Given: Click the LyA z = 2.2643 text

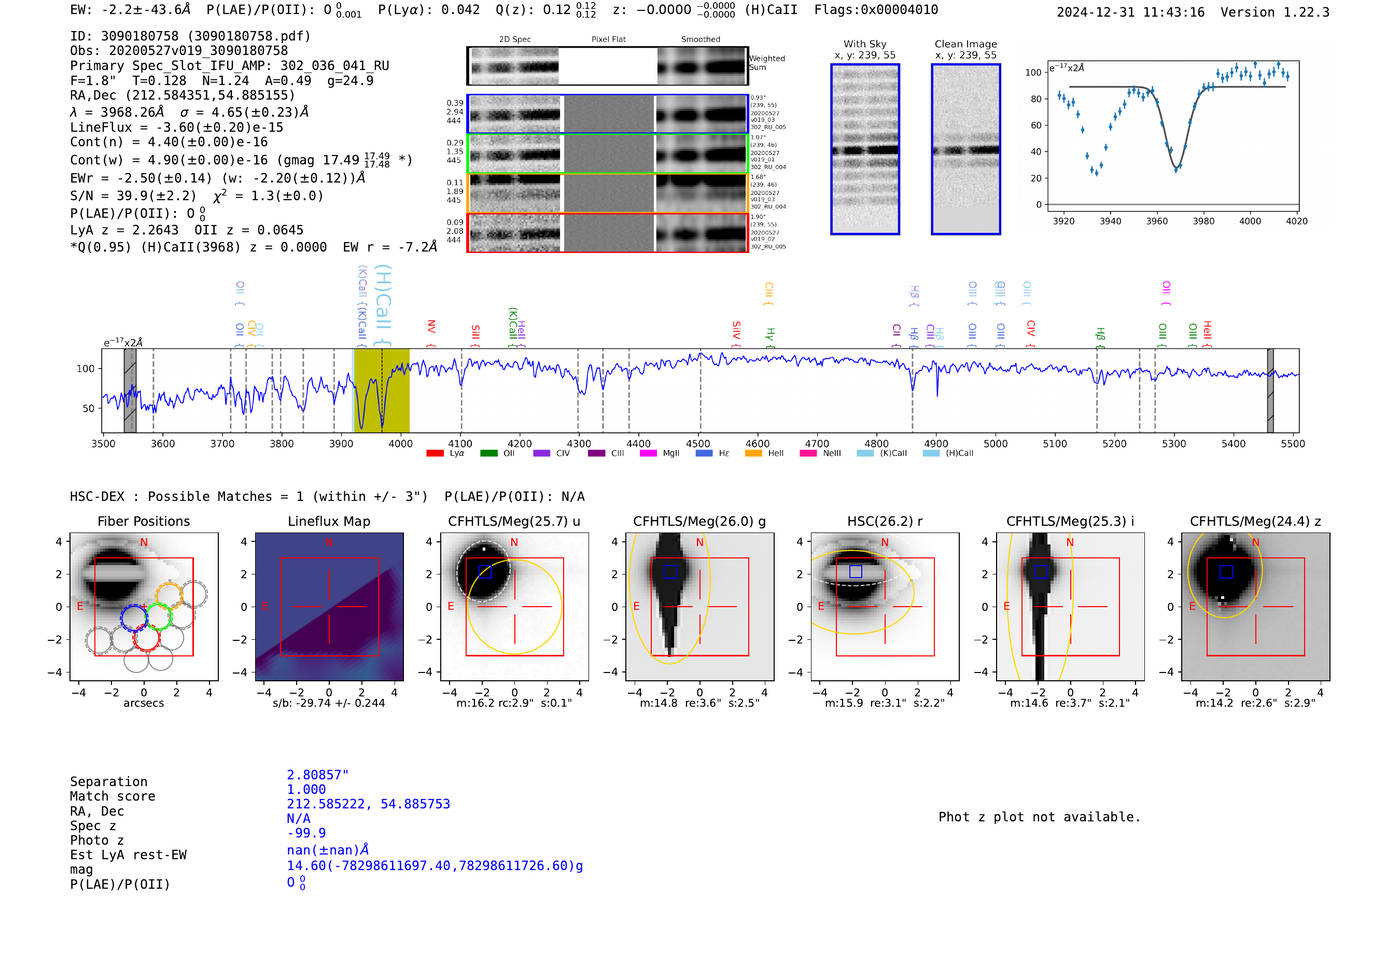Looking at the screenshot, I should click(124, 230).
